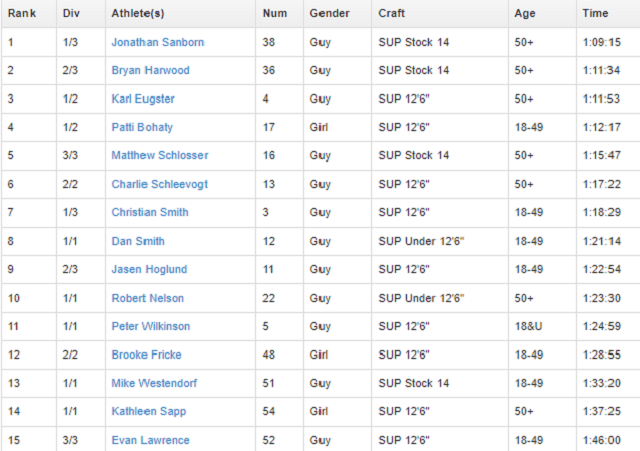Open Christian Smith's athlete page

pyautogui.click(x=150, y=213)
